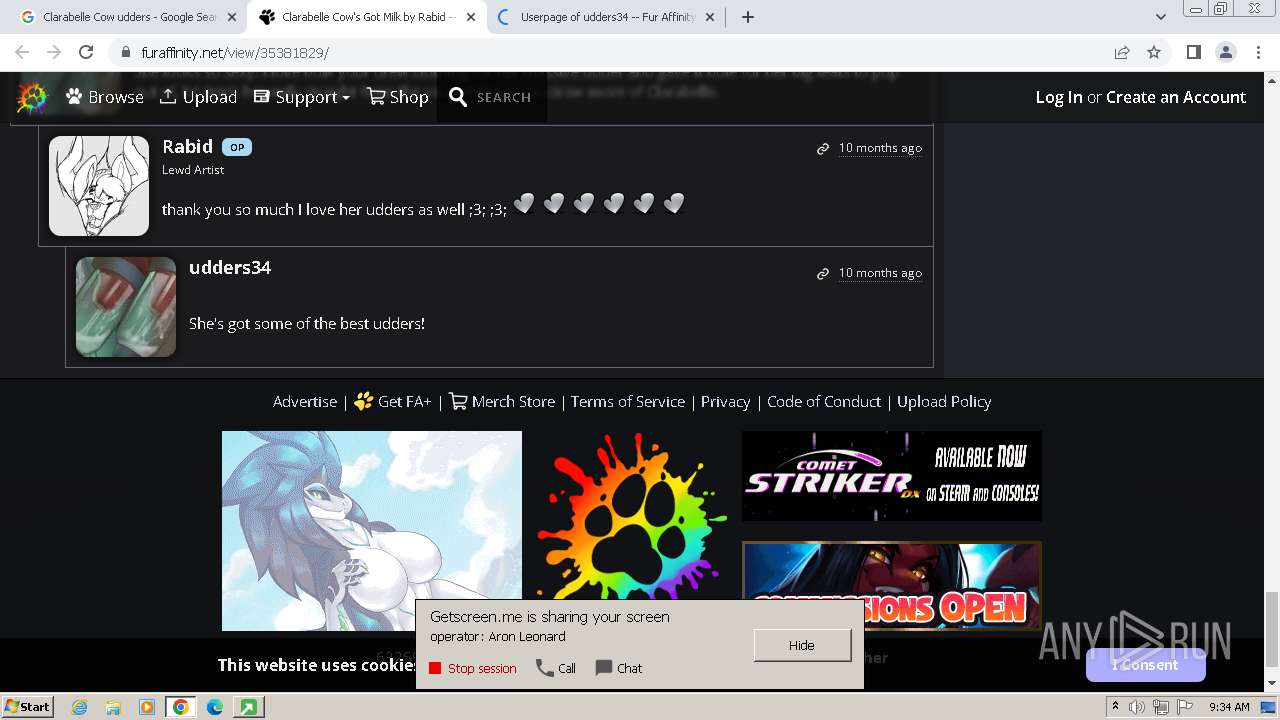The width and height of the screenshot is (1280, 720).
Task: Copy permalink icon of Rabid's comment
Action: [x=823, y=148]
